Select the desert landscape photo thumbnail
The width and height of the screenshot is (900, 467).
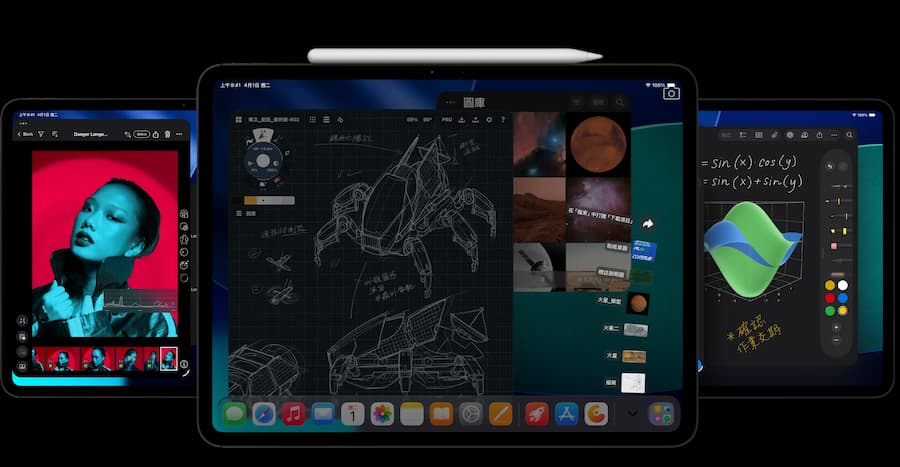pos(539,209)
